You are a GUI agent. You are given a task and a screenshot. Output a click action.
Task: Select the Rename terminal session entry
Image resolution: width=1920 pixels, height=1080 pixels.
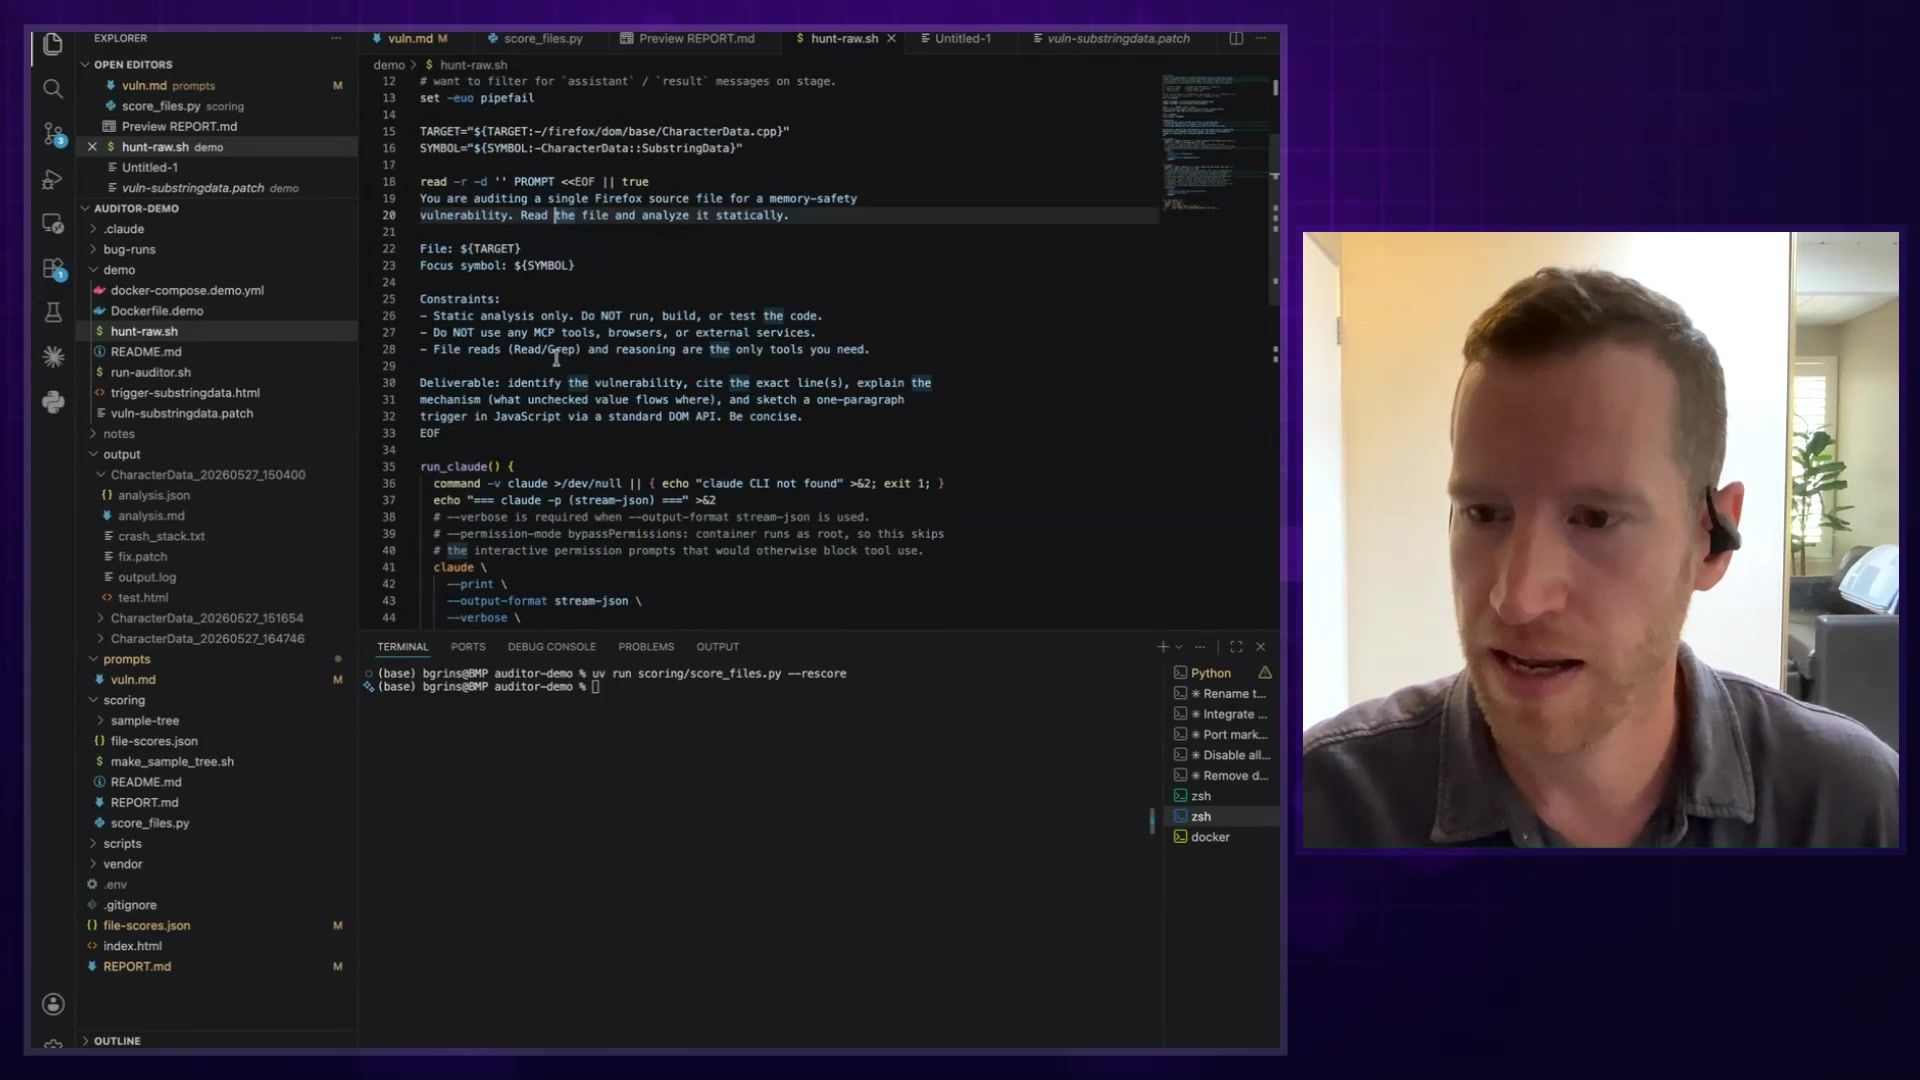(x=1224, y=694)
